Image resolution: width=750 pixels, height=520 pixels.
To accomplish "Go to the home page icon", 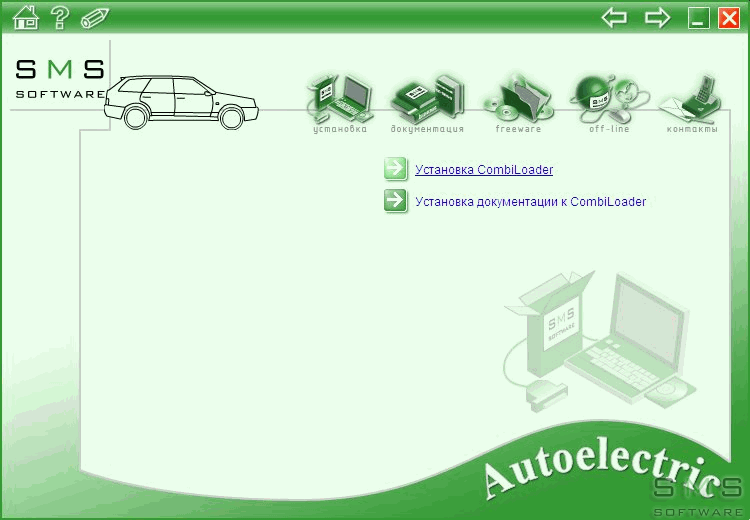I will click(26, 18).
